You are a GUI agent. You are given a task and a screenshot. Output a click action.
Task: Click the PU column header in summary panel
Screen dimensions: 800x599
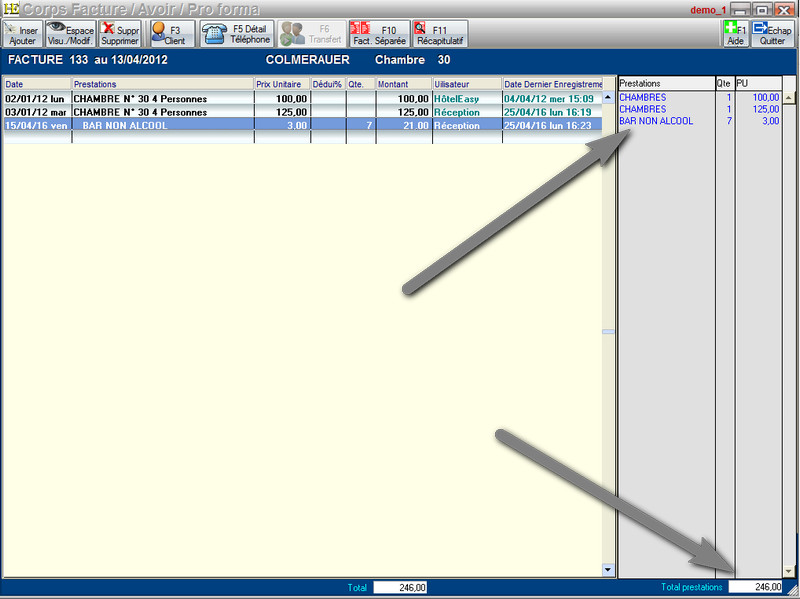click(x=759, y=83)
